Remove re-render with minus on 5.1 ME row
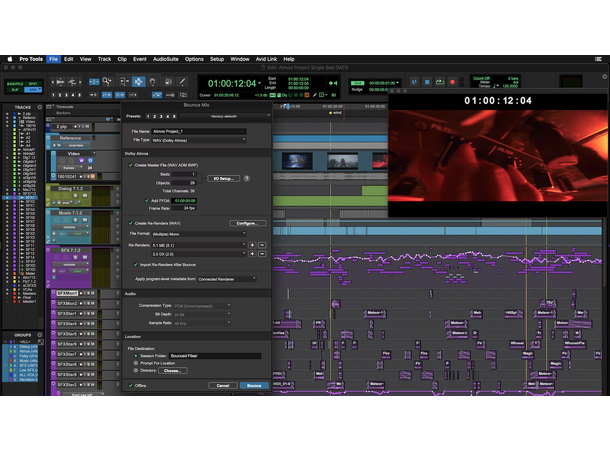 pos(262,245)
